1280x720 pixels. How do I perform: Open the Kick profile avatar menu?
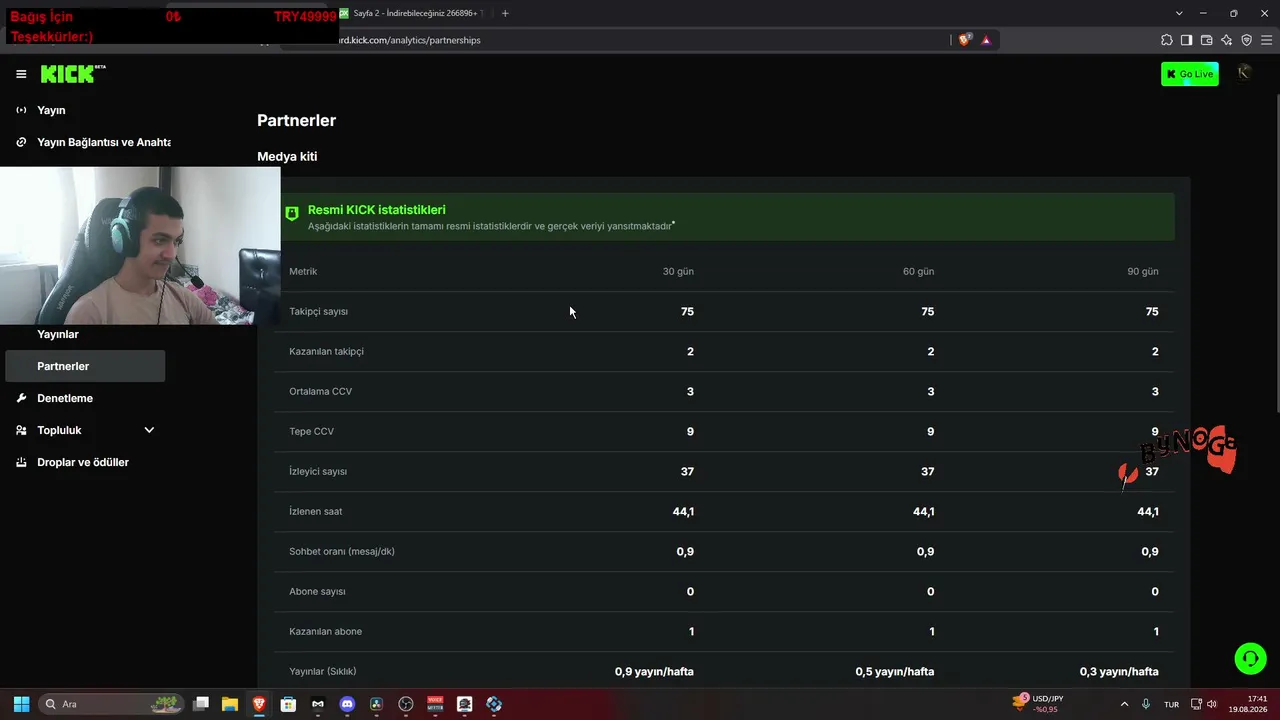(1244, 73)
